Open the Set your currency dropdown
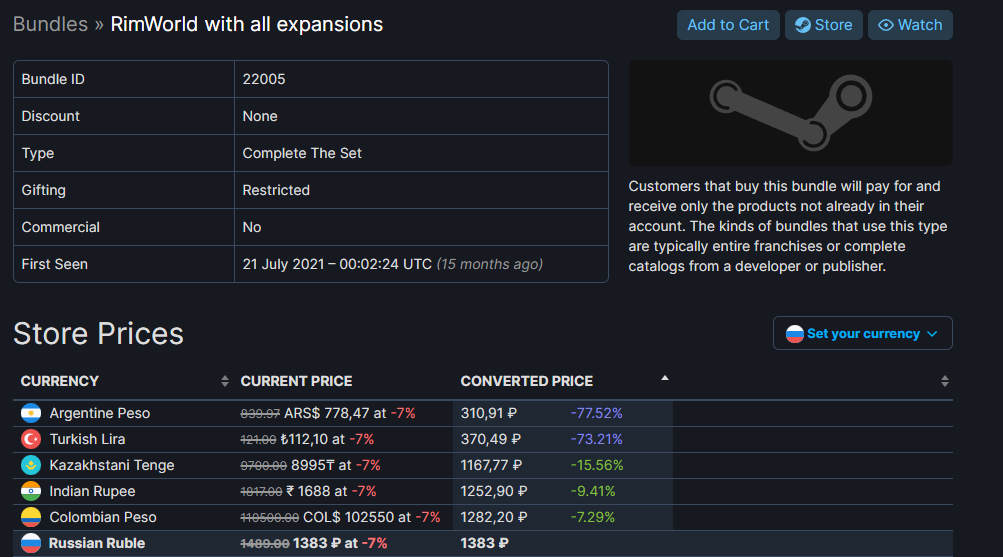The image size is (1003, 557). [x=862, y=333]
